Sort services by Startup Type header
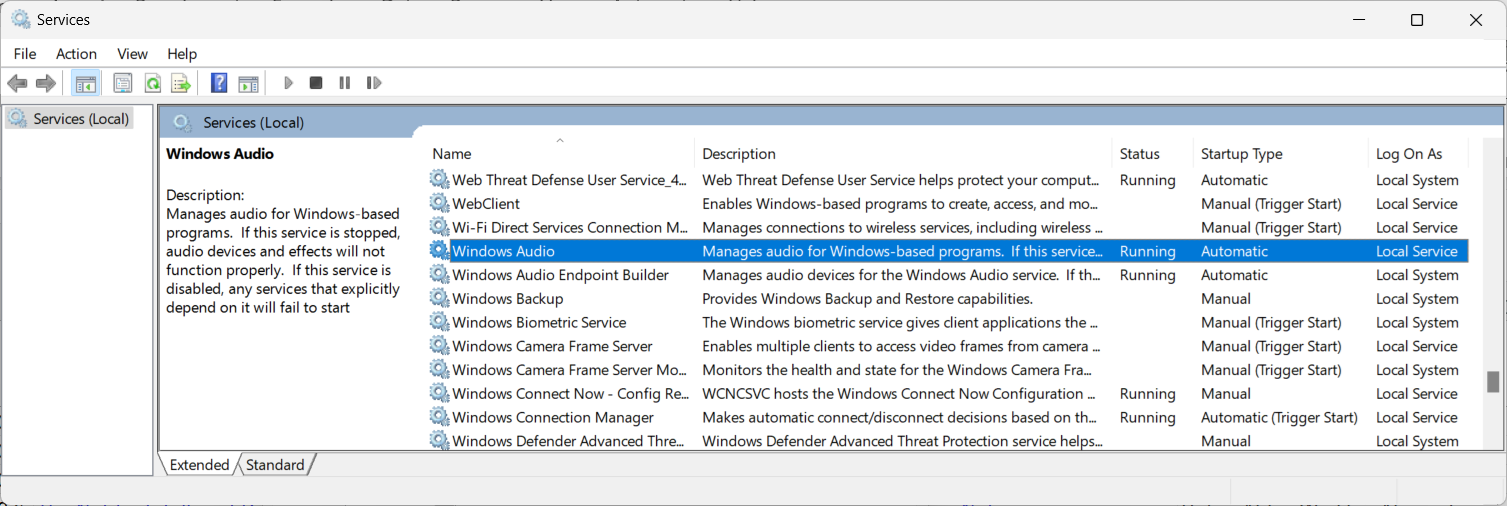1507x506 pixels. [1241, 154]
